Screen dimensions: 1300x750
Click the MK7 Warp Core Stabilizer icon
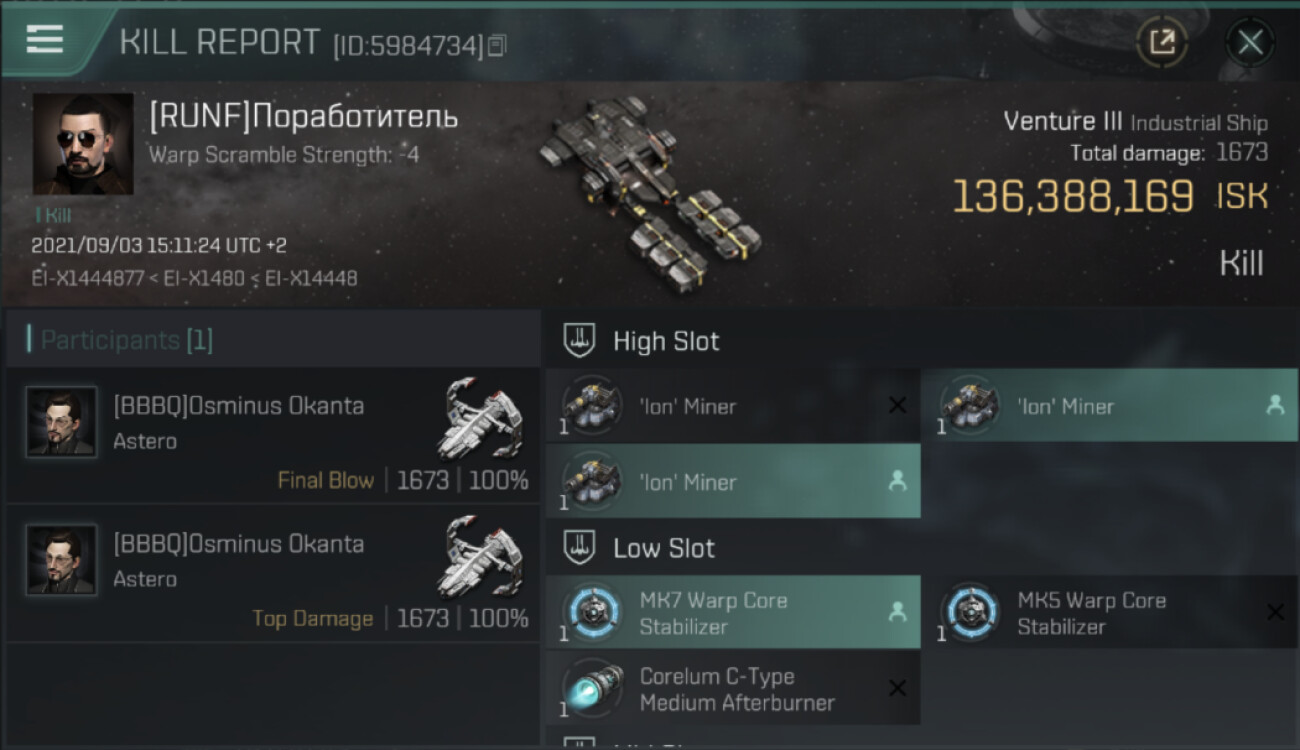pyautogui.click(x=592, y=612)
